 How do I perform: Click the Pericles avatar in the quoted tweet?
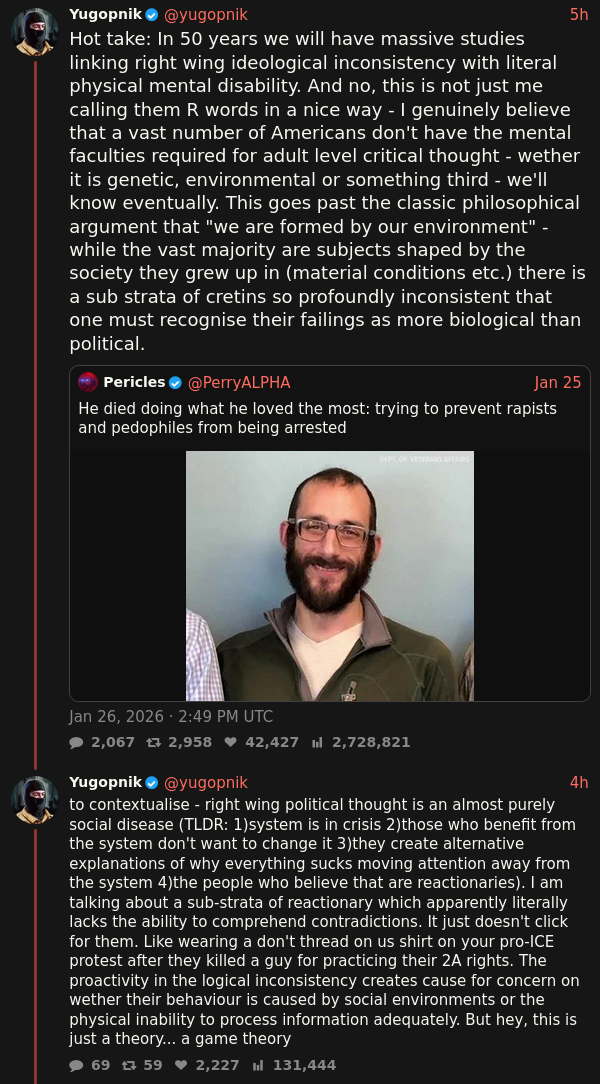pyautogui.click(x=88, y=382)
